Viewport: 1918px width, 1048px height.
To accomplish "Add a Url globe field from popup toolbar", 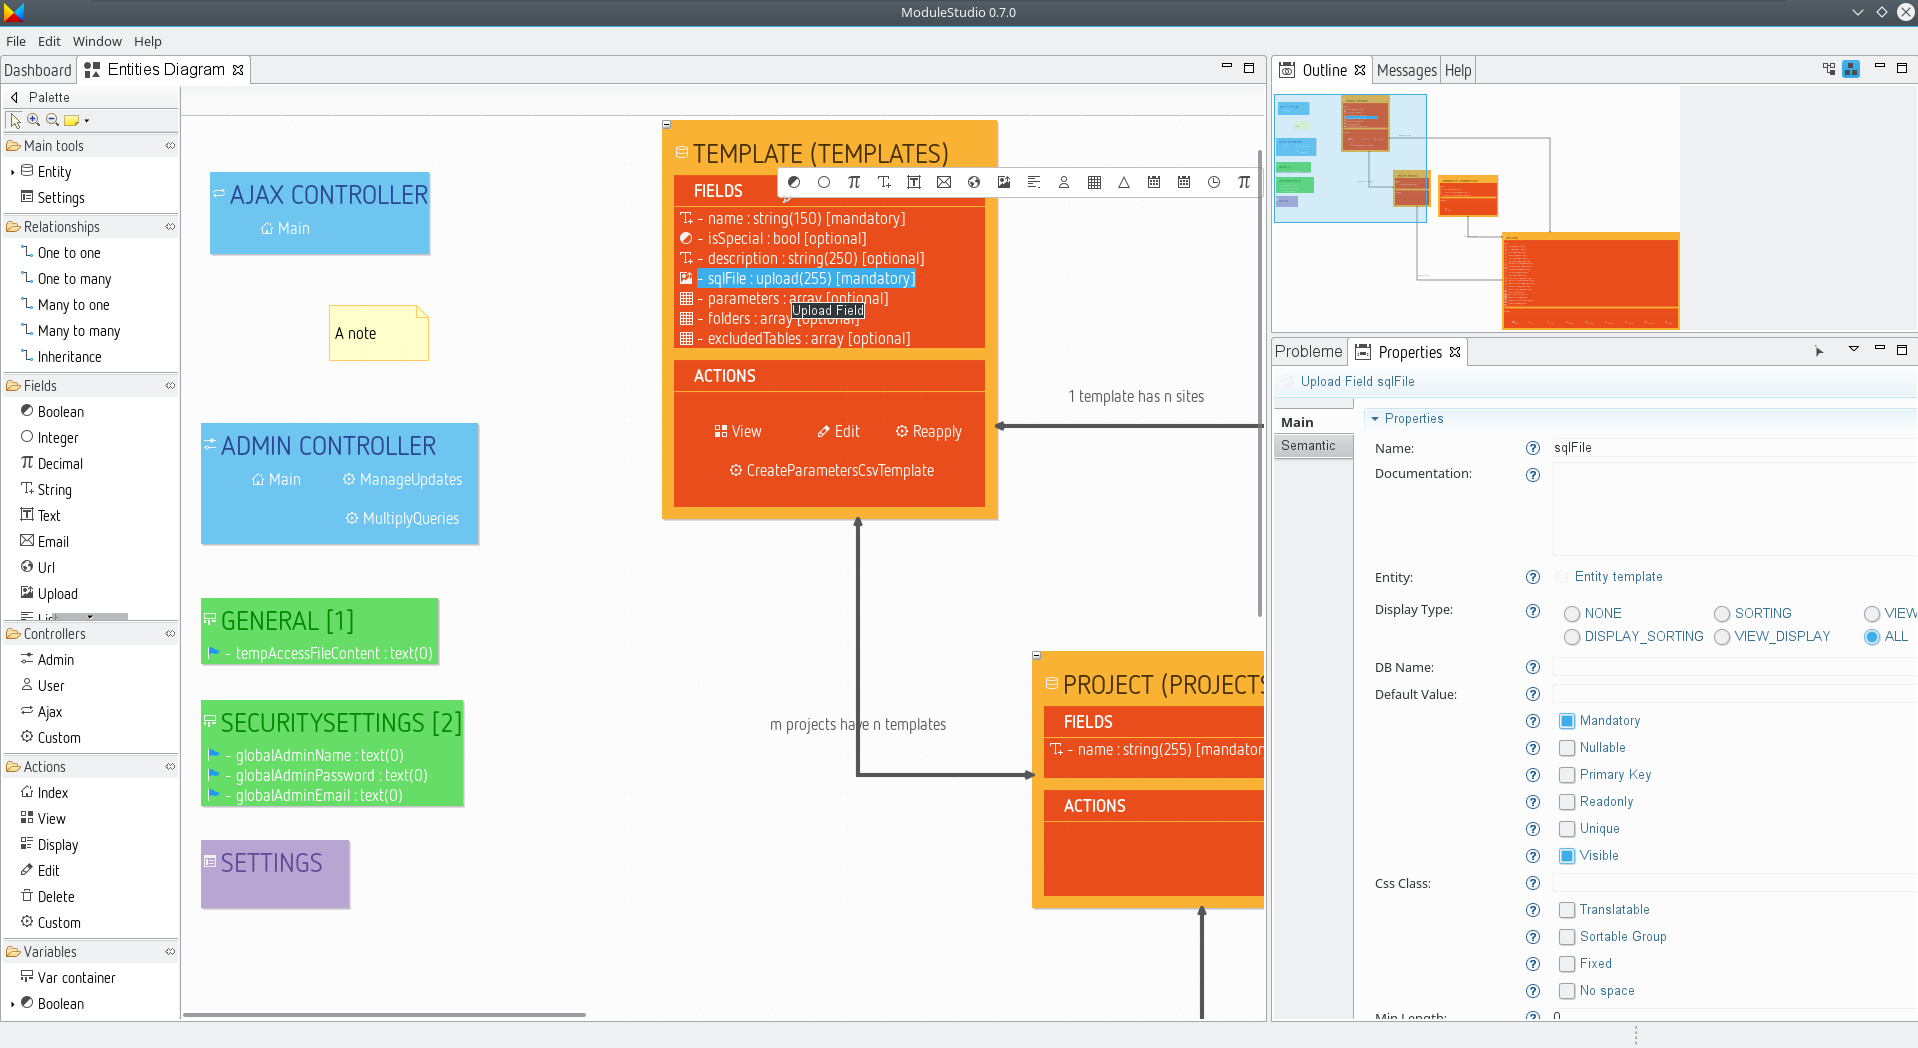I will 974,182.
